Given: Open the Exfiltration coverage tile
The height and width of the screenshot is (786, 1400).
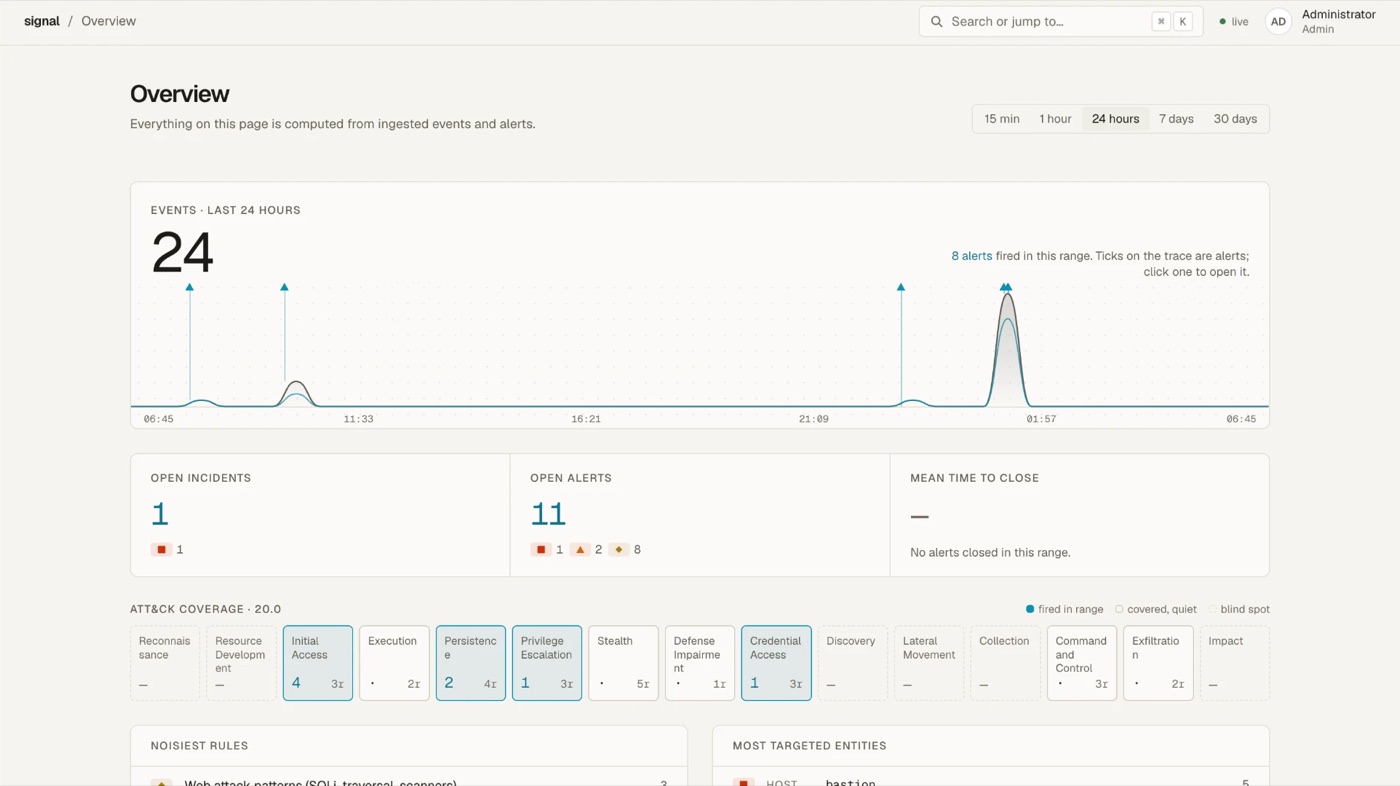Looking at the screenshot, I should tap(1158, 663).
